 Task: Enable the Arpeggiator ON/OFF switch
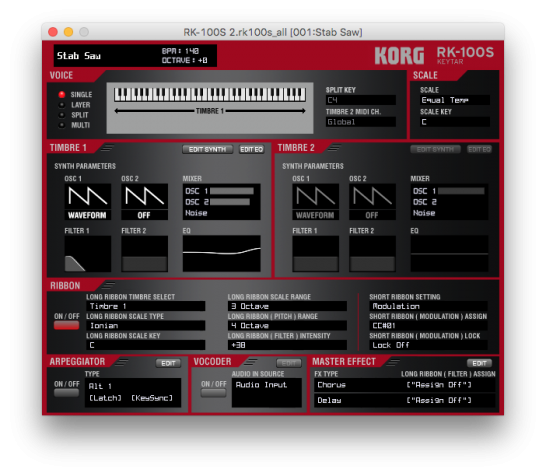[66, 393]
